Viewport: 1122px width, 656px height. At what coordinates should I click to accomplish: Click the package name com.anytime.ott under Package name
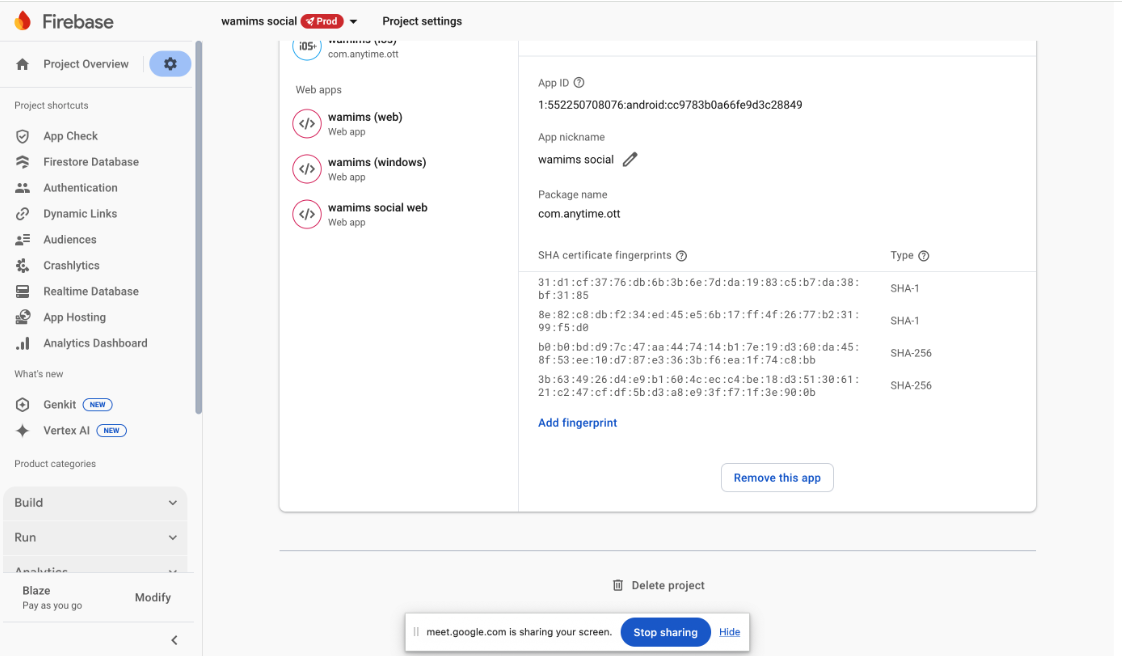click(579, 214)
